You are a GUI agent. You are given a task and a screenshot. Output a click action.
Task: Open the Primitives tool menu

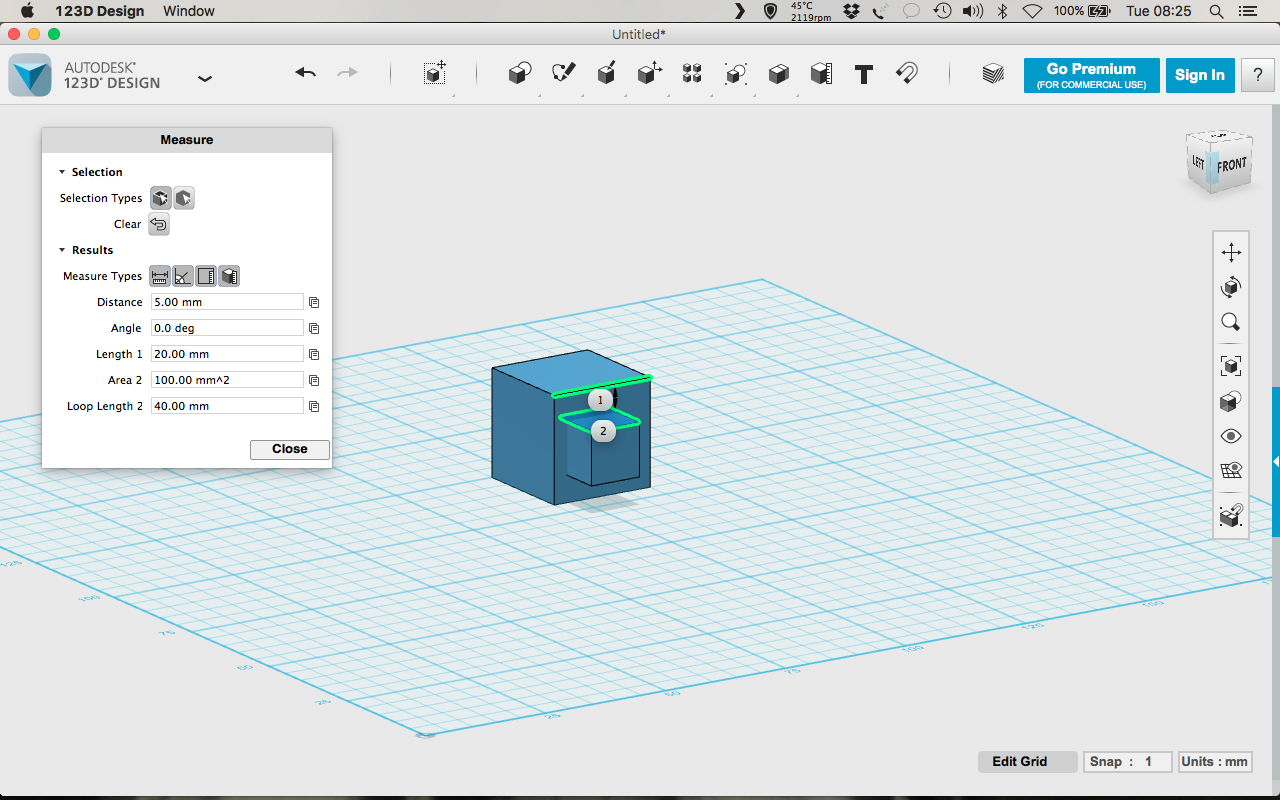519,74
